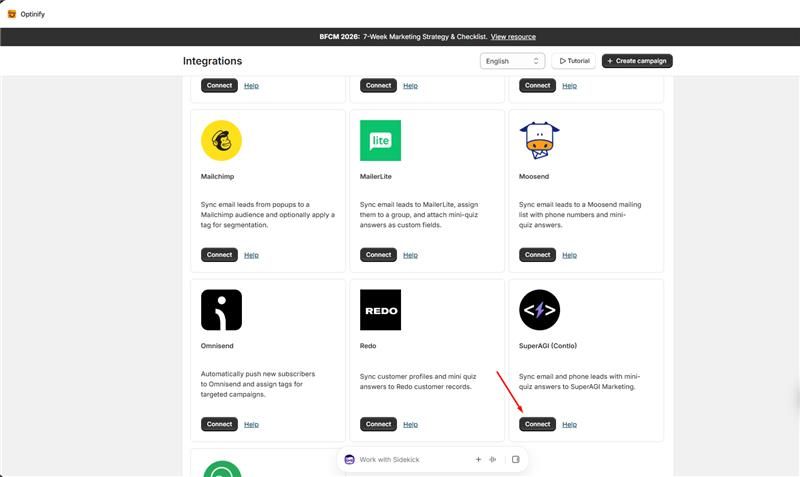Click the black Omnisend logo icon
The image size is (800, 477).
[x=221, y=310]
